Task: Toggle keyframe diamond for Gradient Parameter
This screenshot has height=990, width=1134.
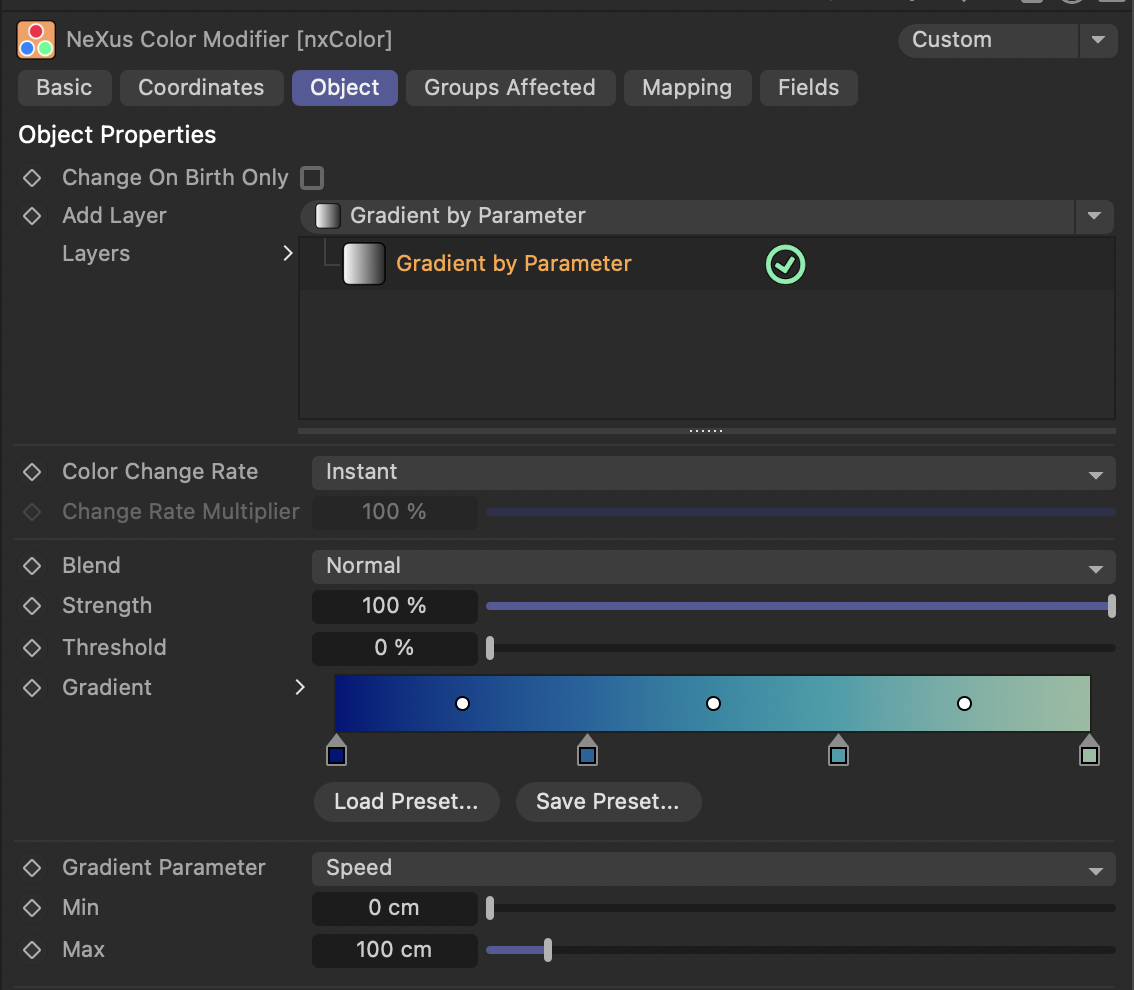Action: [32, 868]
